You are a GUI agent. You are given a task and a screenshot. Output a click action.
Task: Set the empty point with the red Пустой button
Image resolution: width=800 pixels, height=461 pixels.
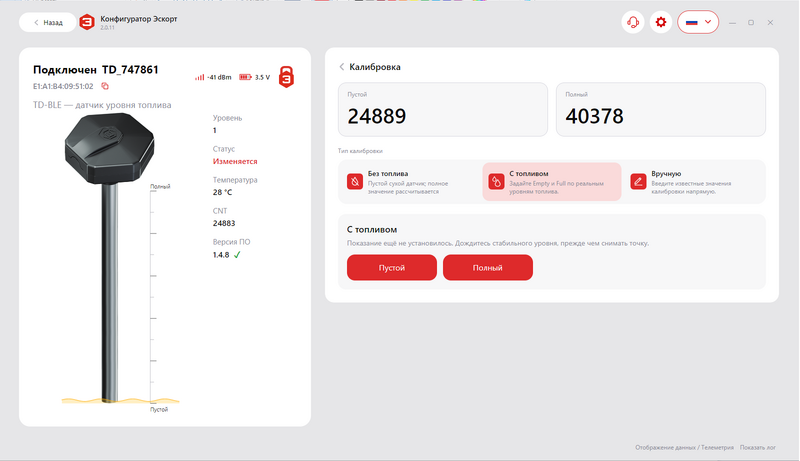click(392, 268)
